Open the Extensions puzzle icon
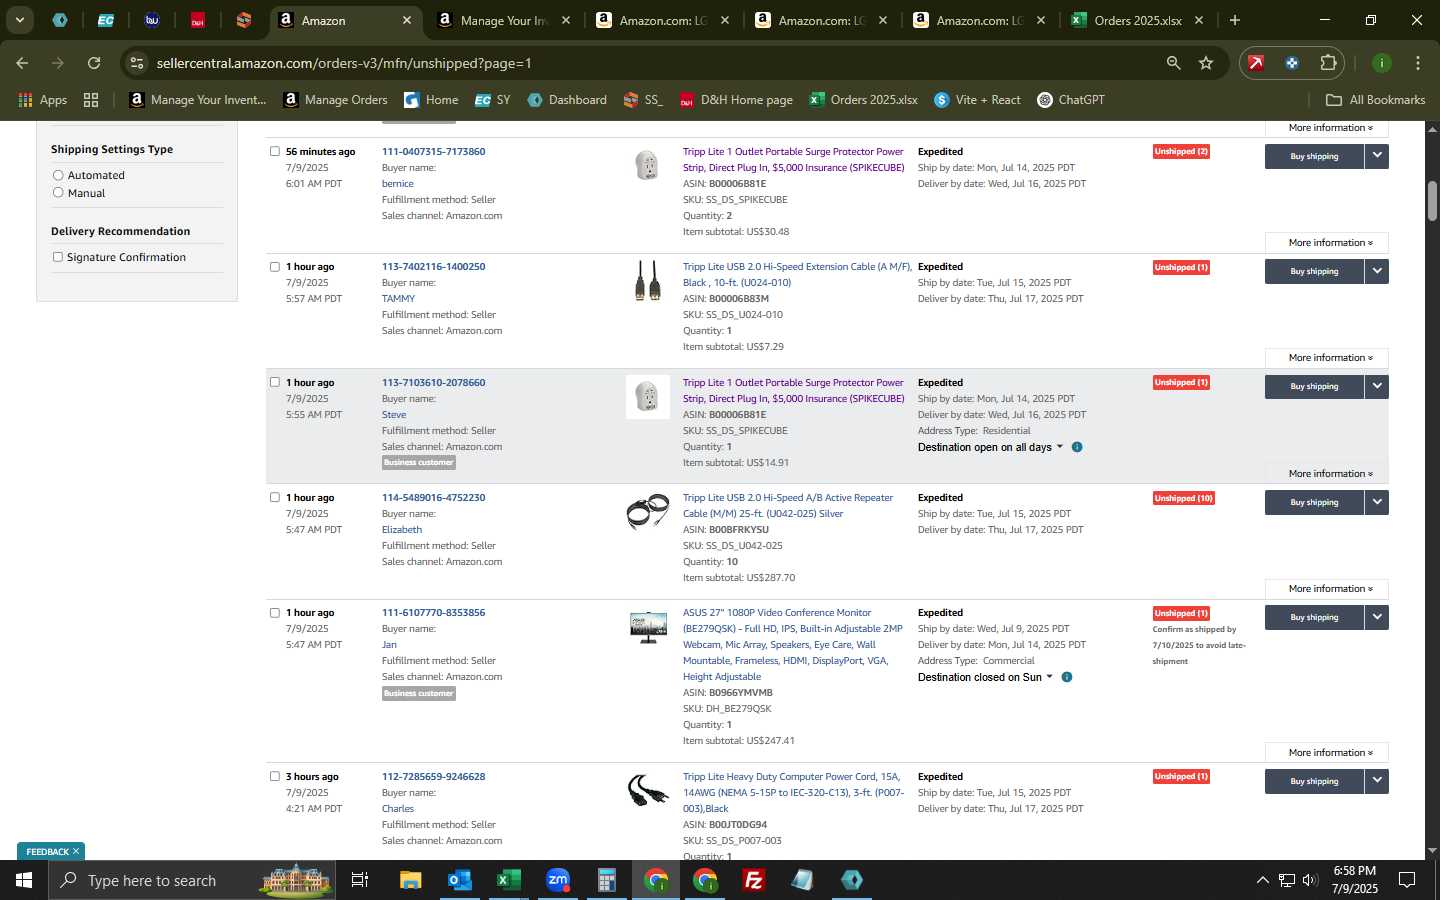1440x900 pixels. 1328,63
